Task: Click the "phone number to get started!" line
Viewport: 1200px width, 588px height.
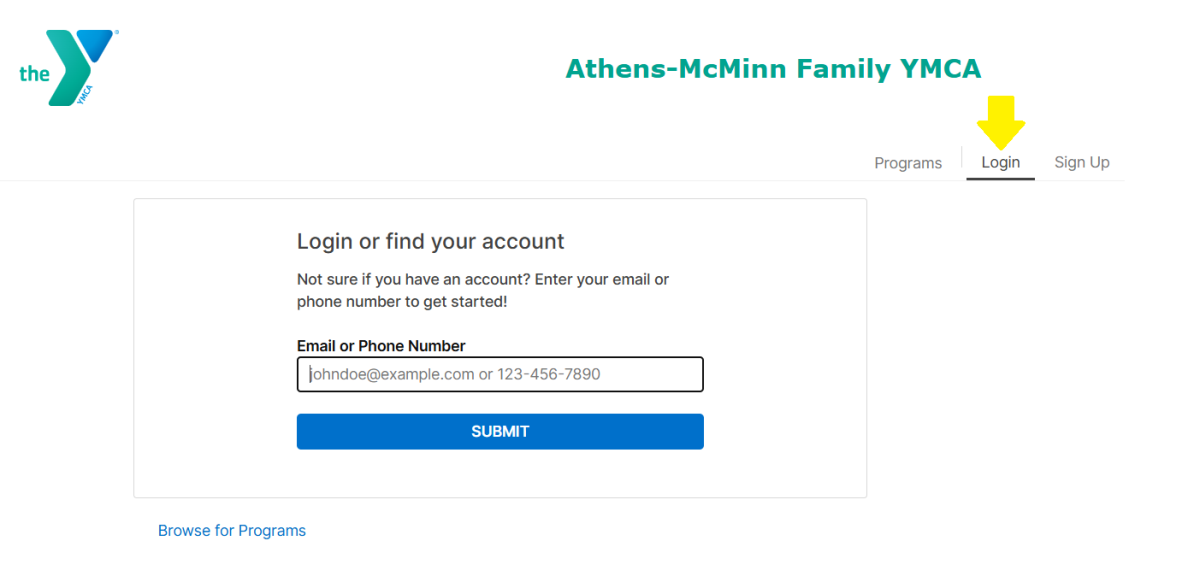Action: (x=402, y=301)
